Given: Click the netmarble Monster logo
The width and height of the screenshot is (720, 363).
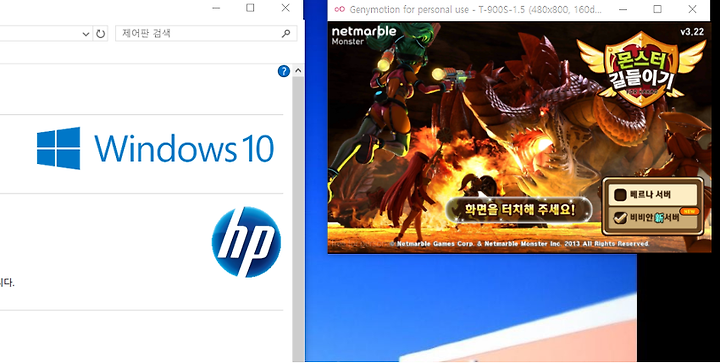Looking at the screenshot, I should [364, 35].
